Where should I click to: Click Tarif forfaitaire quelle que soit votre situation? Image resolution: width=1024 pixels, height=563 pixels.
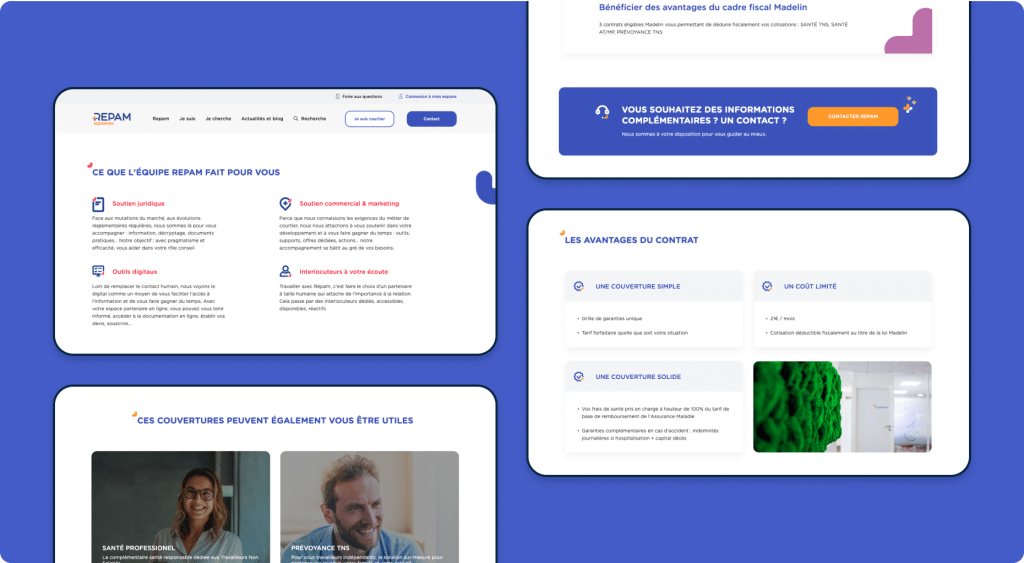(635, 333)
